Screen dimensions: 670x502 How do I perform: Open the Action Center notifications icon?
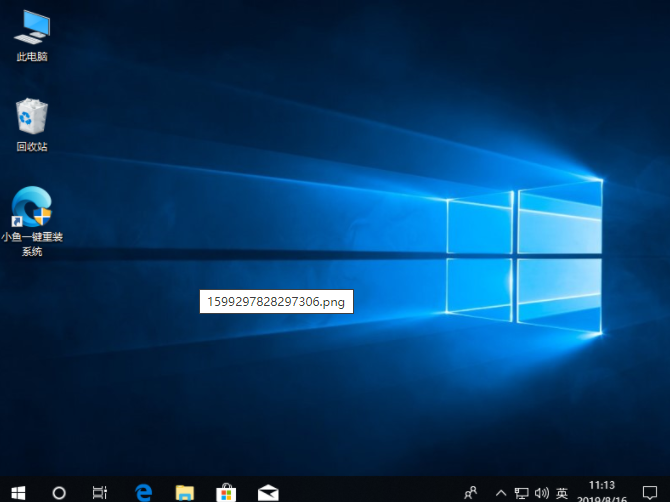pyautogui.click(x=649, y=492)
